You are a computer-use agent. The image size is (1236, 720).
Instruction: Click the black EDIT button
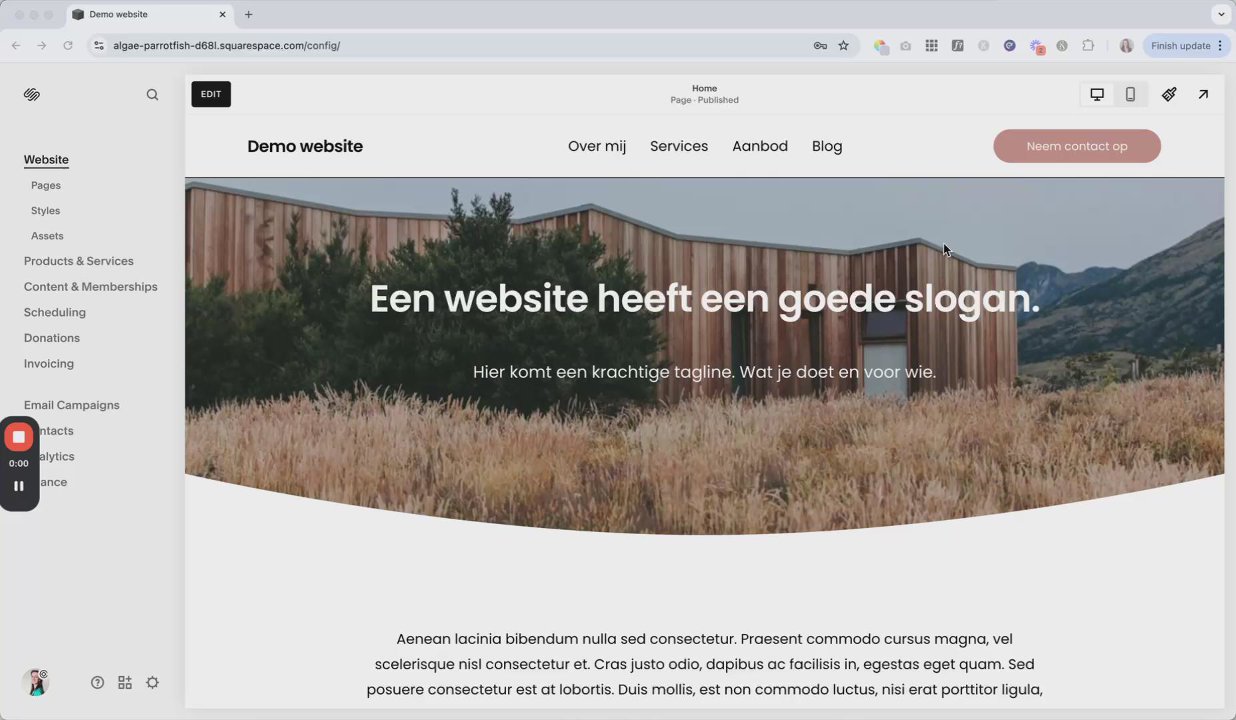[211, 94]
